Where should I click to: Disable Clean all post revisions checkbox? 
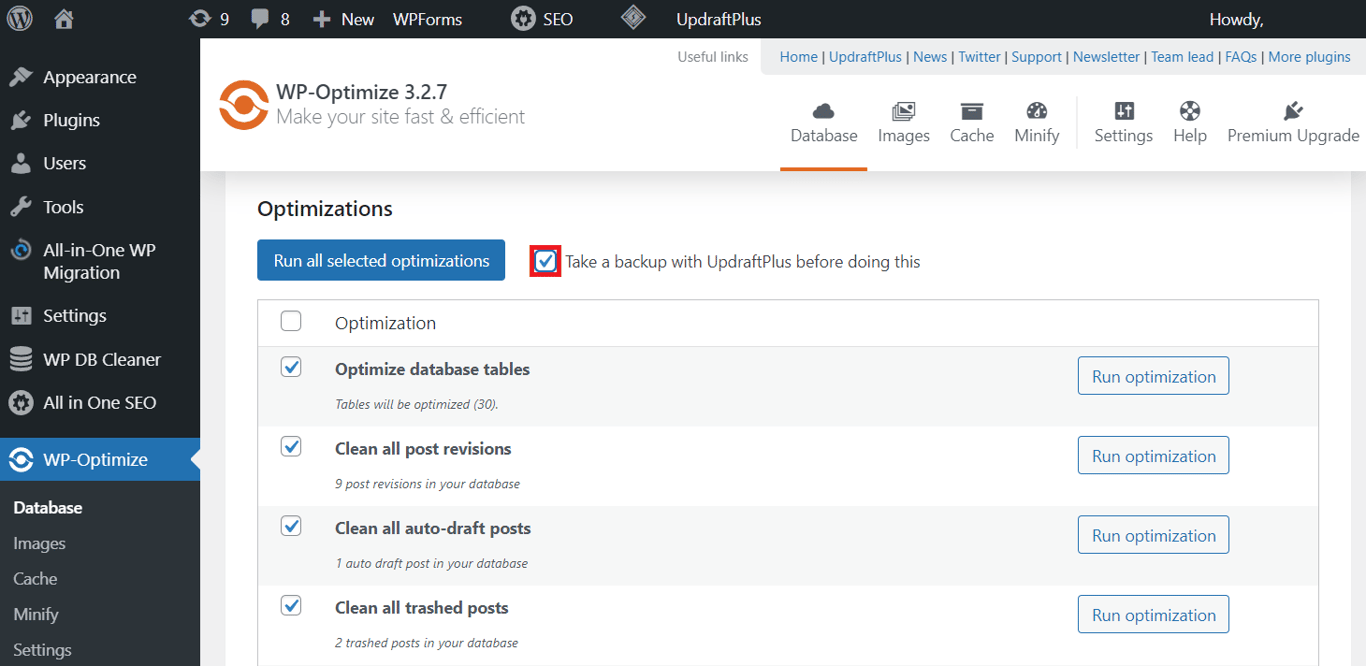[291, 447]
